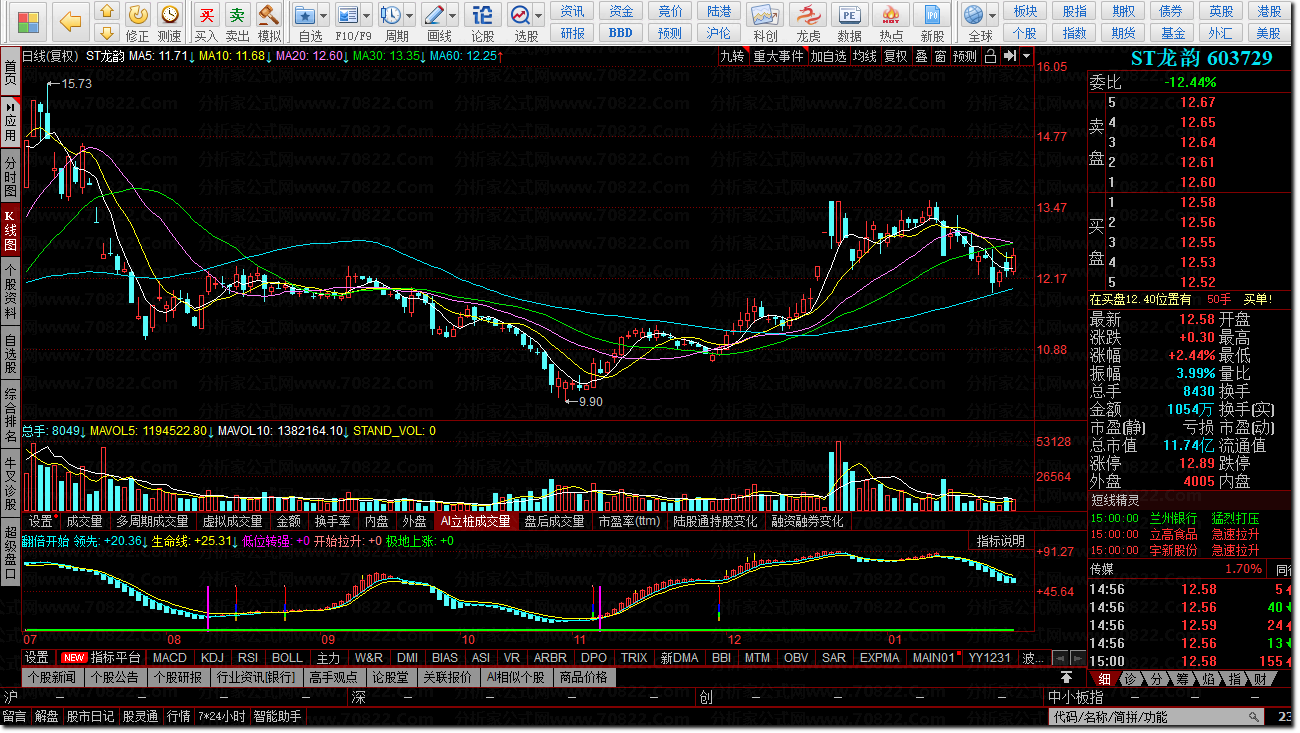Open the colorful main menu icon
This screenshot has width=1300, height=733.
click(x=28, y=20)
